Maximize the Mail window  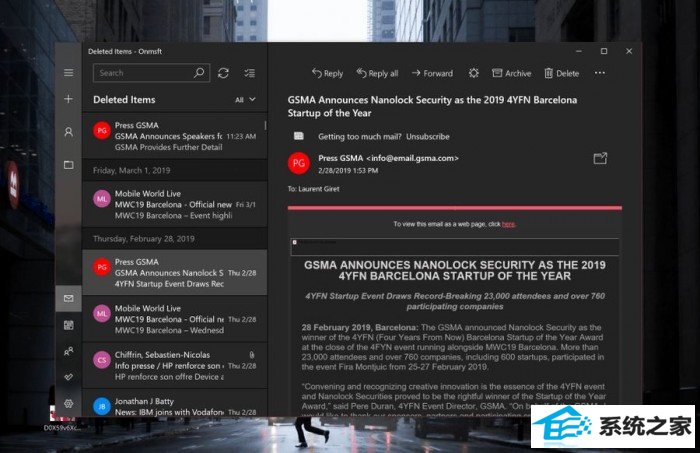coord(604,51)
